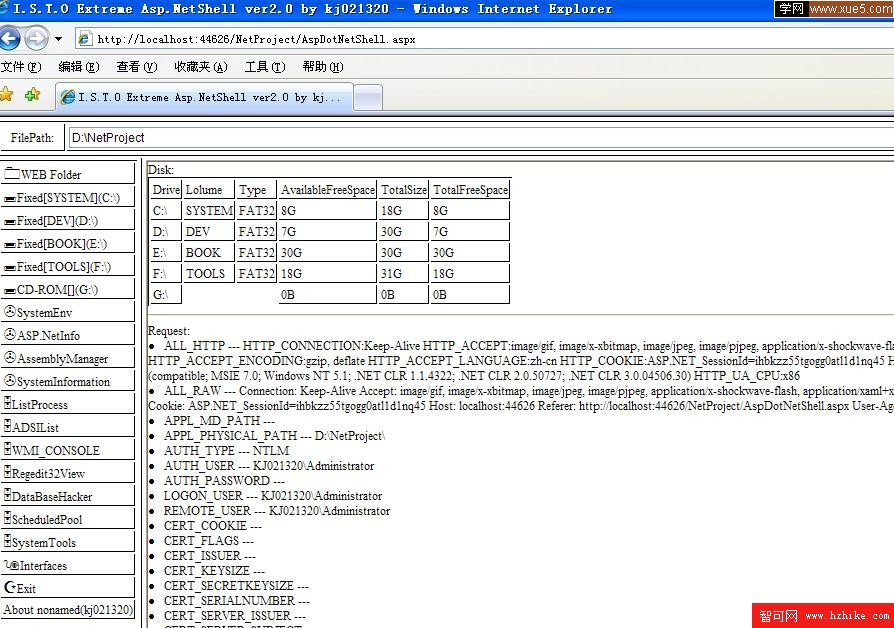The width and height of the screenshot is (894, 628).
Task: Click the icon beside Exit
Action: [10, 587]
